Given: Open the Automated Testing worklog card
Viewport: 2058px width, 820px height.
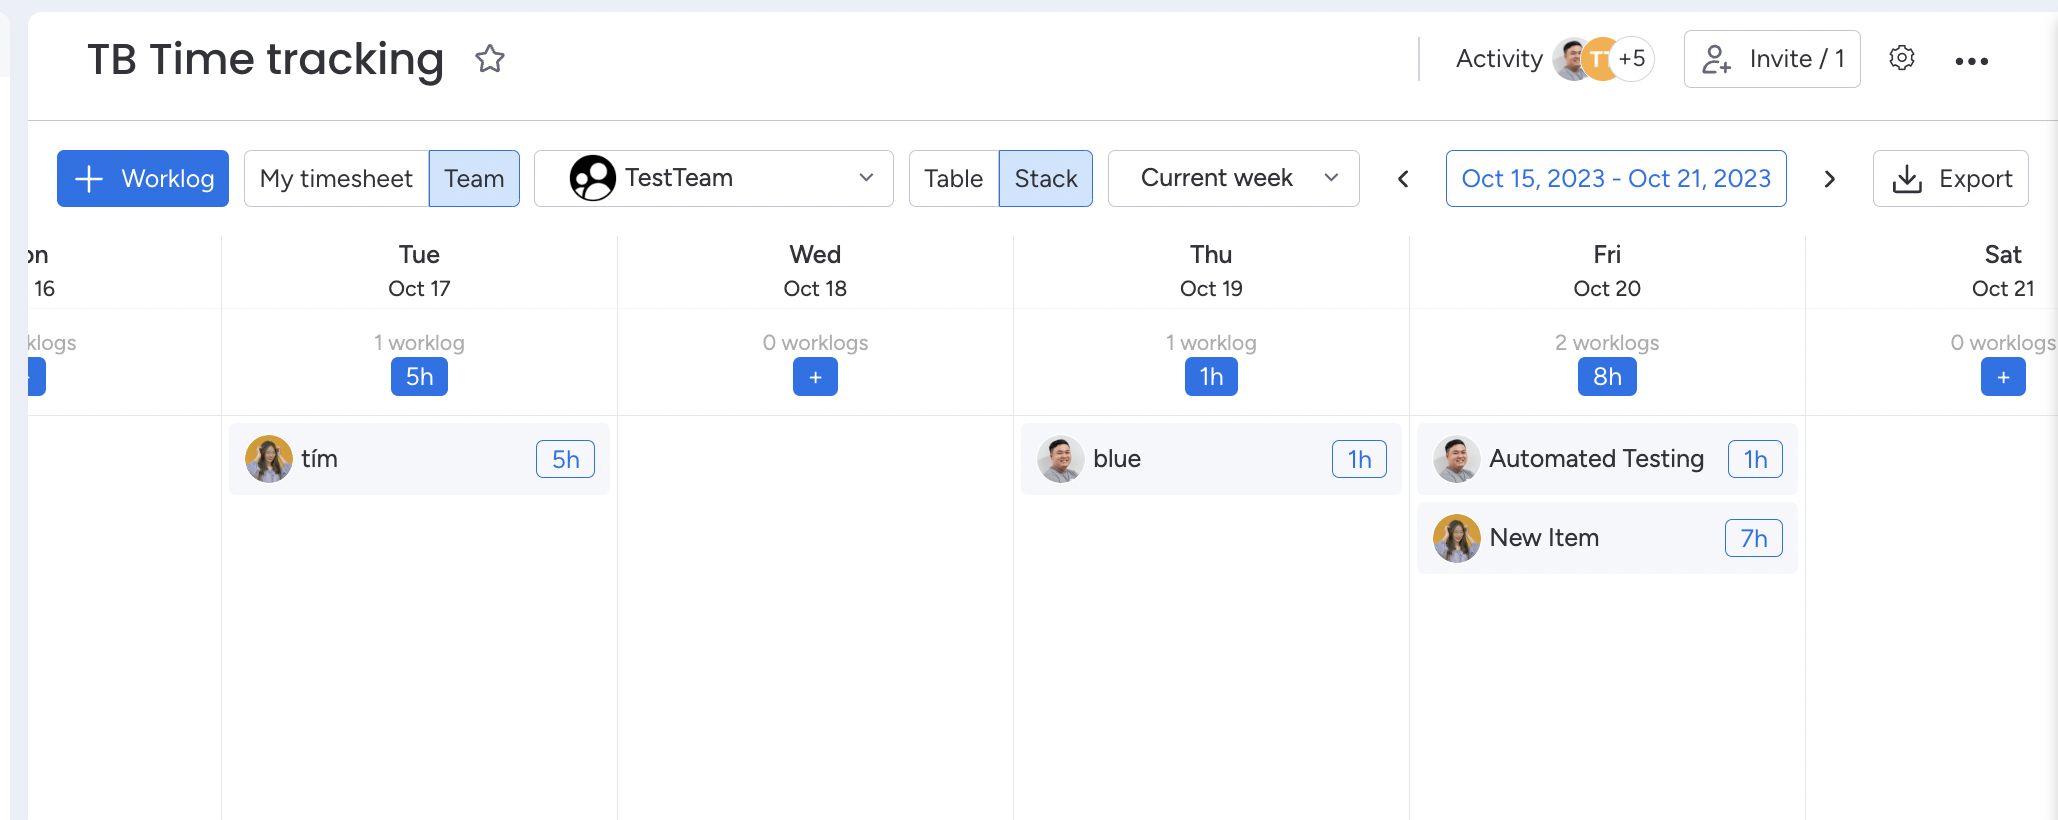Looking at the screenshot, I should pos(1596,459).
